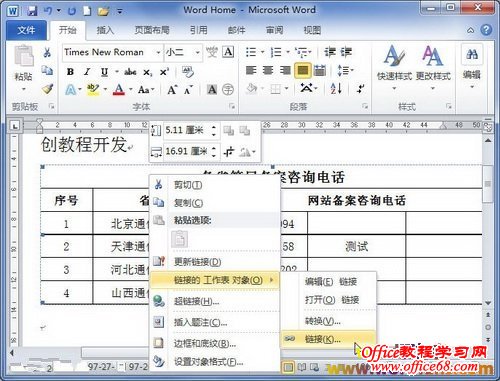Click the Enclose Characters circle icon

(228, 89)
